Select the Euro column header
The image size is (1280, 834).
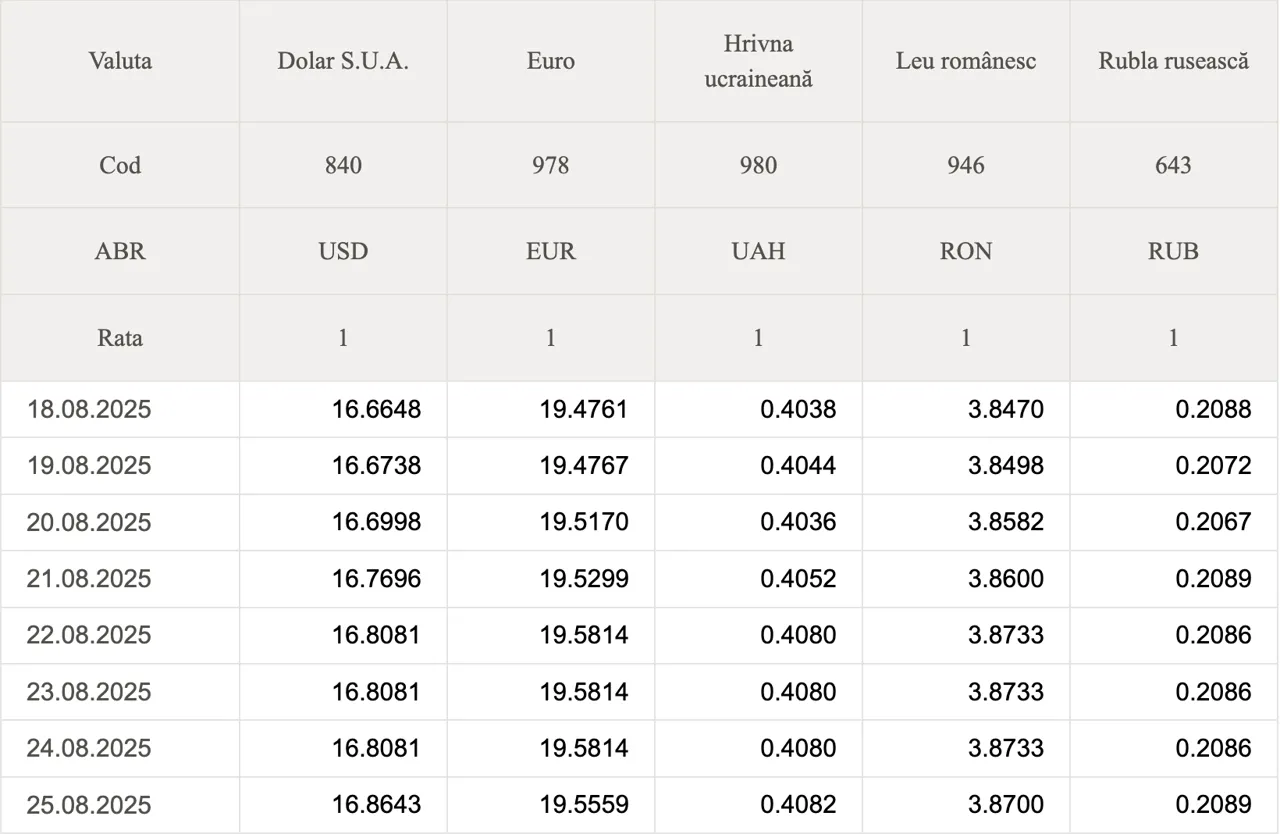click(x=551, y=61)
